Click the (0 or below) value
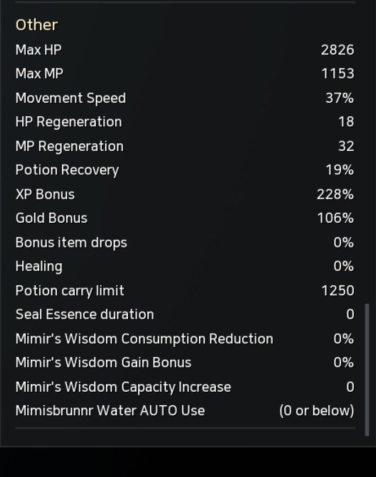 point(317,411)
